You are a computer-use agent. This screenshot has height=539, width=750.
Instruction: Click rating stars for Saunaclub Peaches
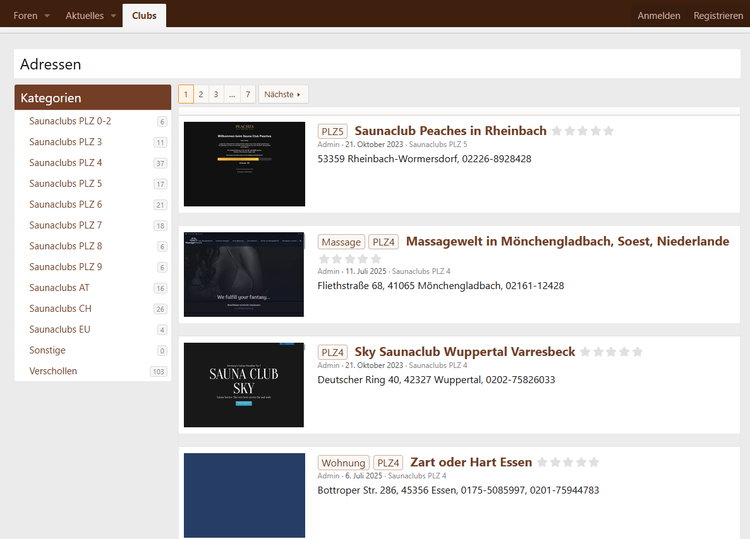tap(583, 131)
